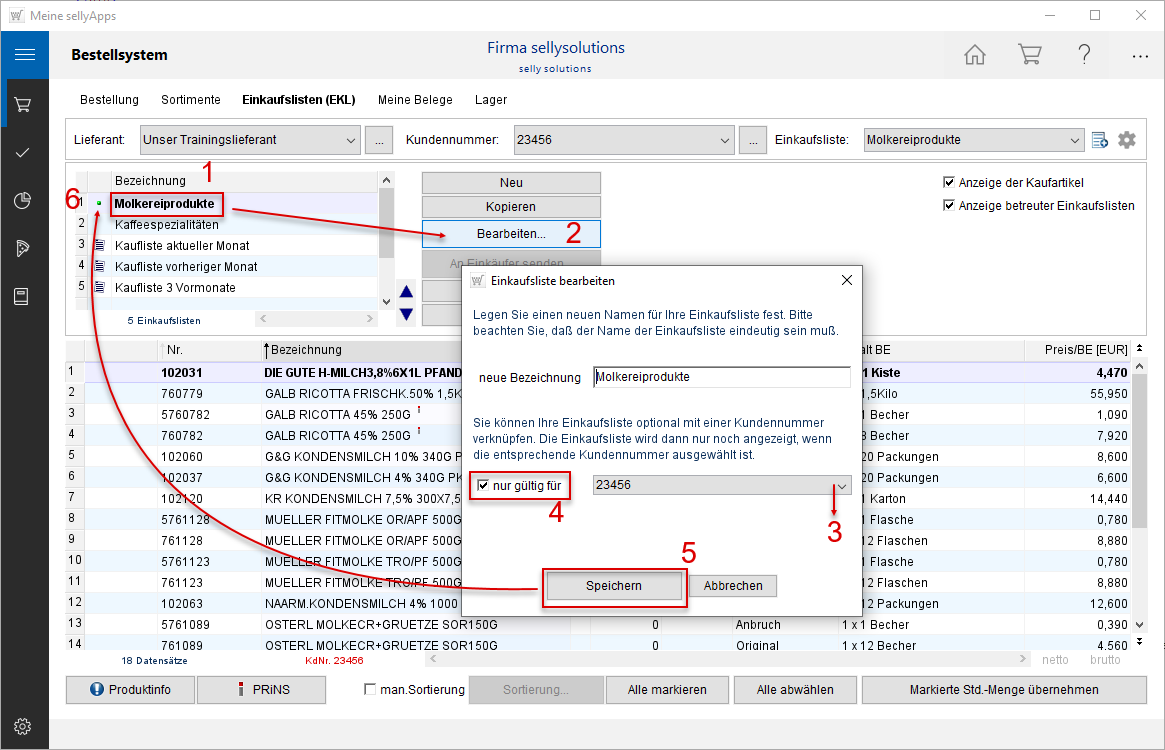Select 'Kaufliste vorheriger Monat' in the list
The image size is (1165, 750).
click(185, 267)
